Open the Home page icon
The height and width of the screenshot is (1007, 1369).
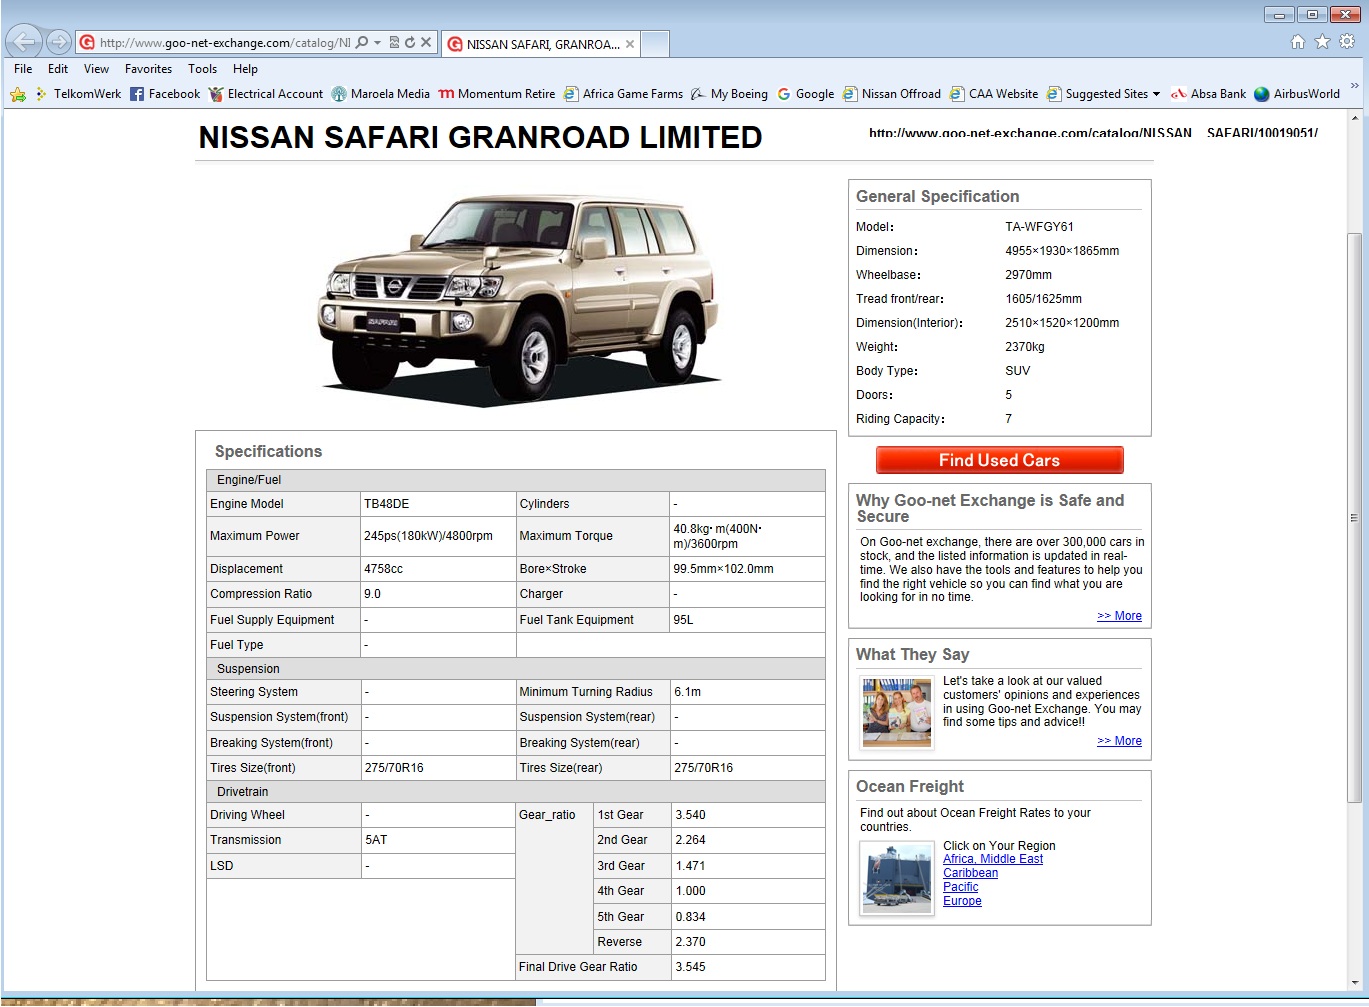click(1298, 42)
